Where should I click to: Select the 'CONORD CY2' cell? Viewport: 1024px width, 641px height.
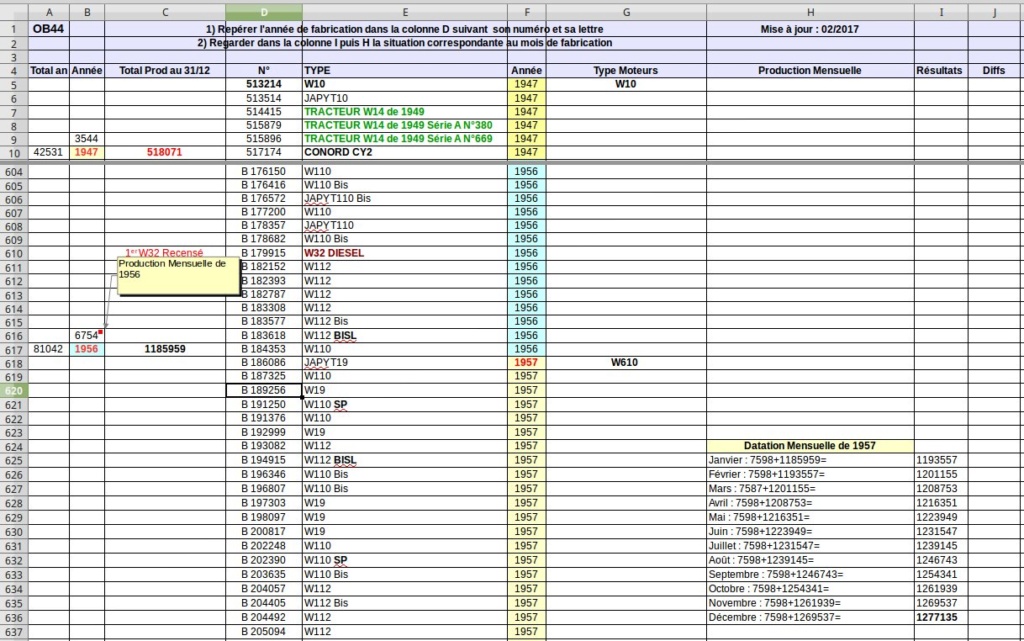(405, 152)
